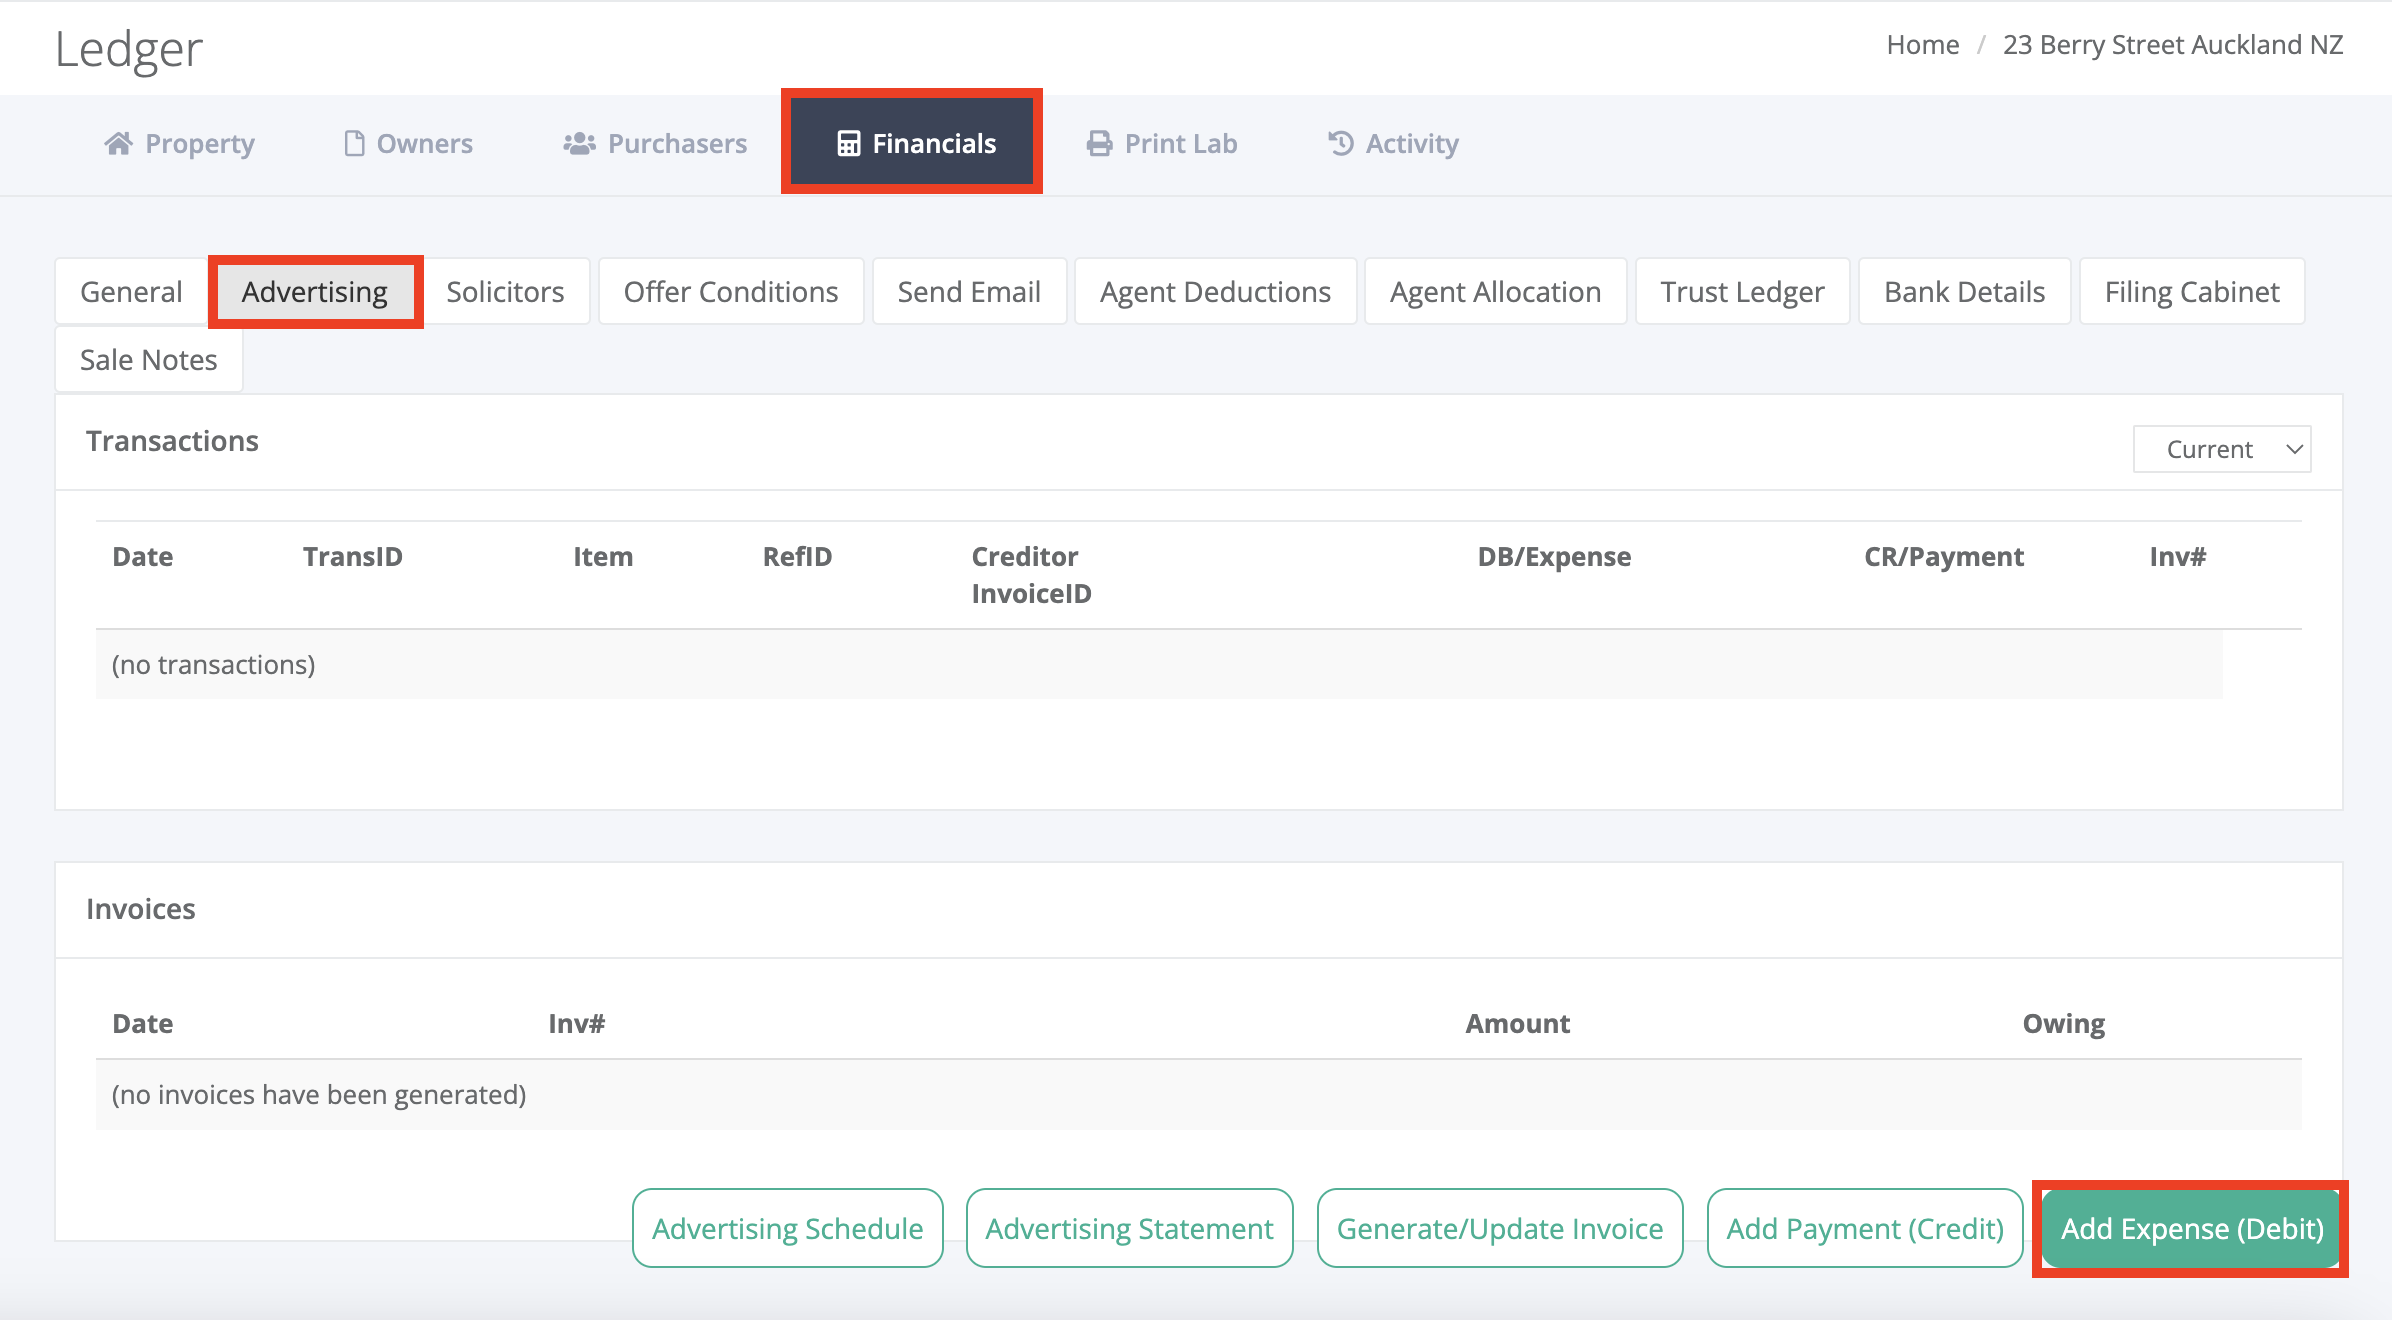
Task: Click the printer icon beside Print Lab
Action: tap(1099, 144)
